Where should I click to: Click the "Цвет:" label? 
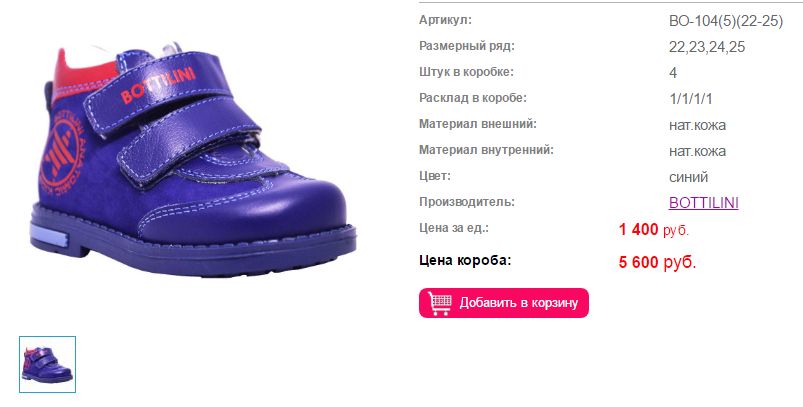click(x=435, y=176)
